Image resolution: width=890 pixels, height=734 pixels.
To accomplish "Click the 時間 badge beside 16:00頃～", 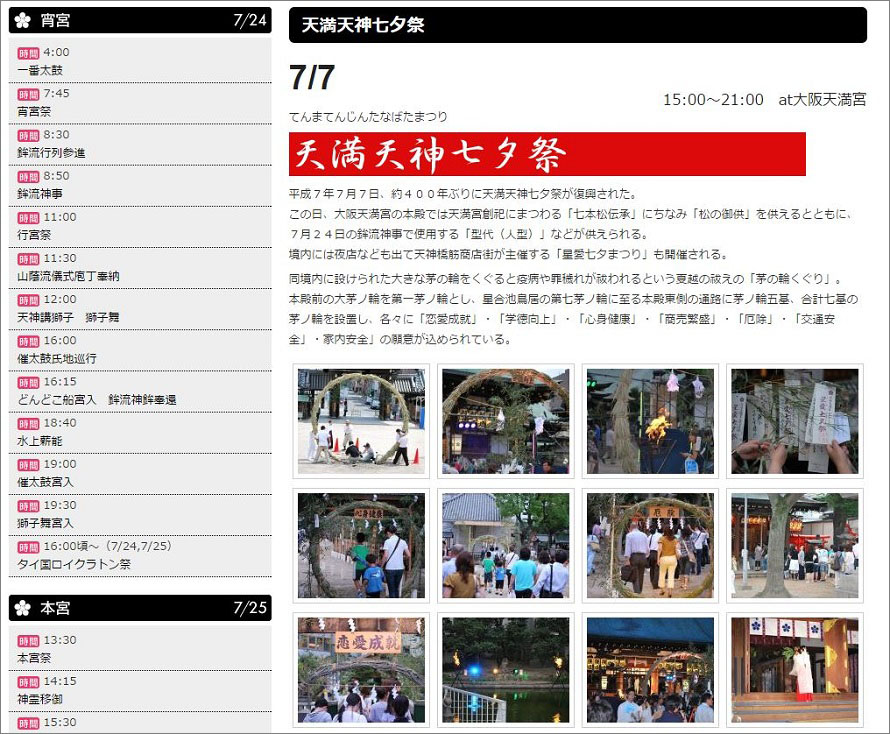I will click(x=28, y=547).
